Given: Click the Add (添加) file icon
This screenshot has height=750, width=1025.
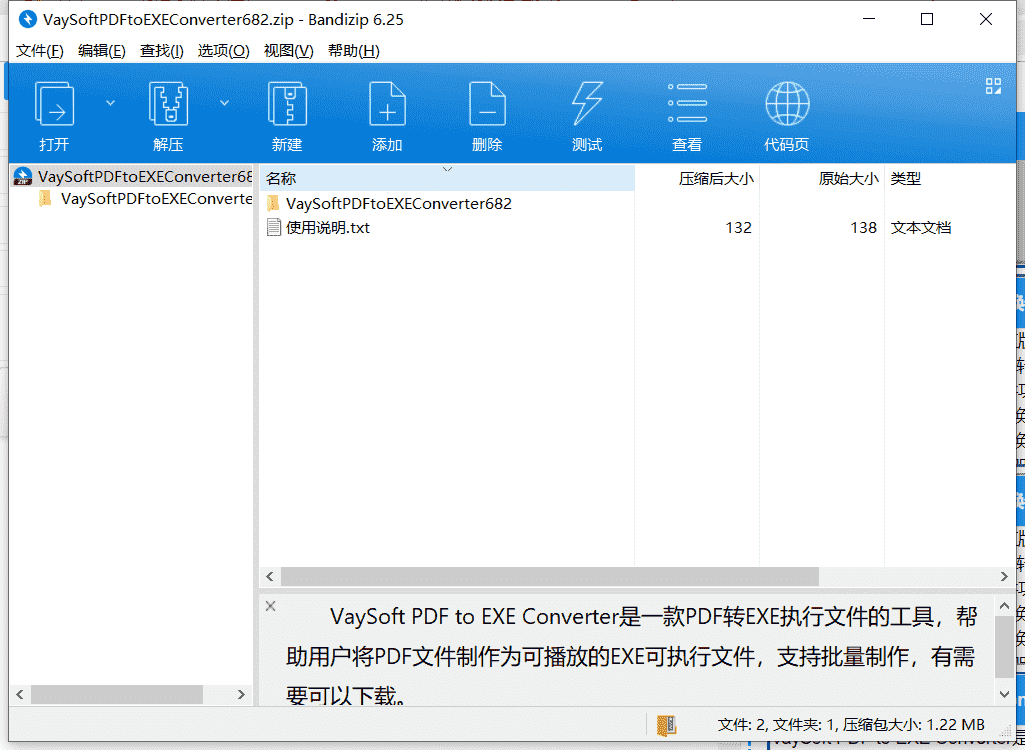Looking at the screenshot, I should point(388,103).
